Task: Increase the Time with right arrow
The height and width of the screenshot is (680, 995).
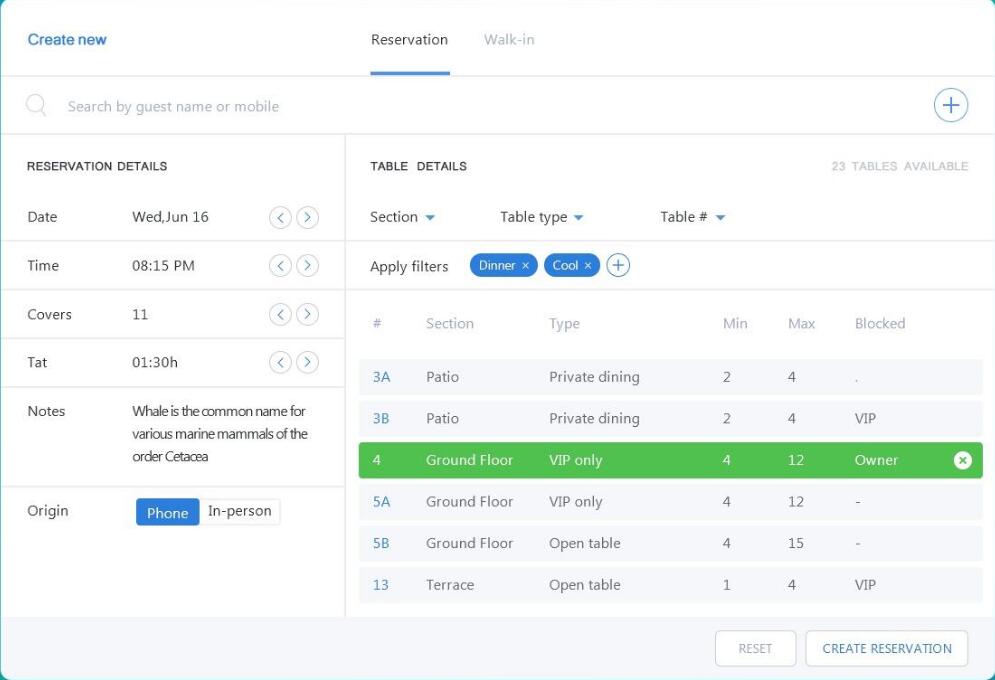Action: point(308,266)
